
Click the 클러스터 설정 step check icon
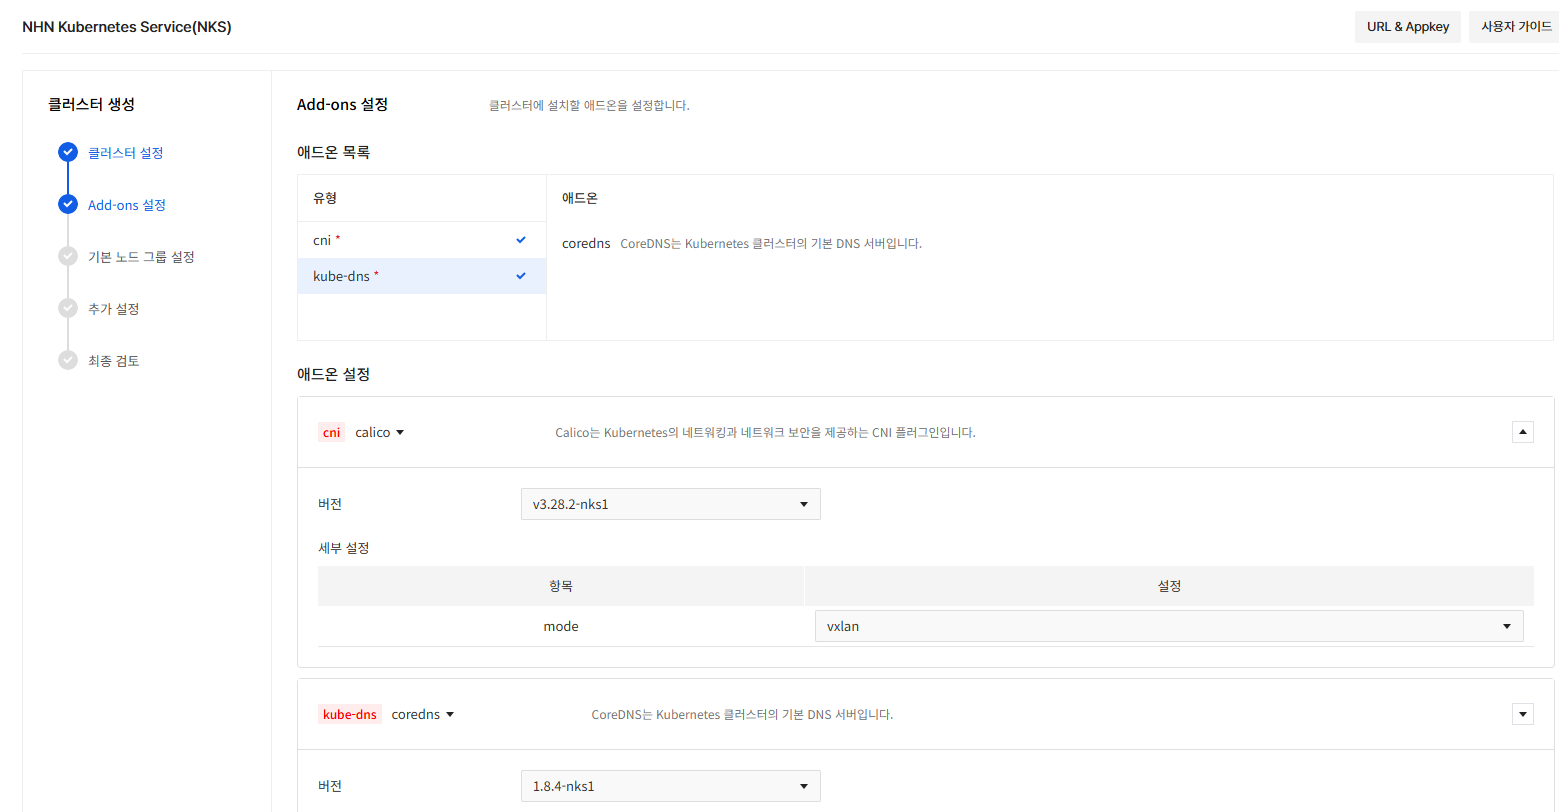68,152
